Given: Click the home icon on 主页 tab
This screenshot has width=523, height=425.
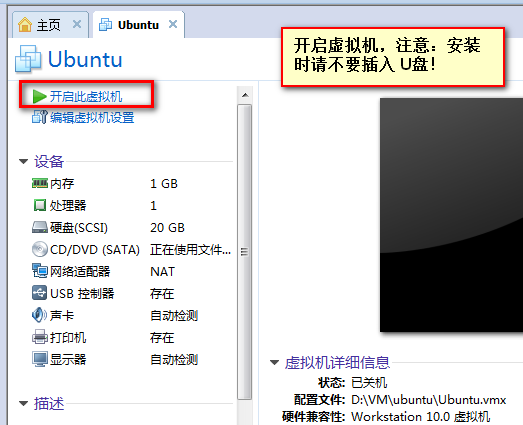Looking at the screenshot, I should point(25,25).
